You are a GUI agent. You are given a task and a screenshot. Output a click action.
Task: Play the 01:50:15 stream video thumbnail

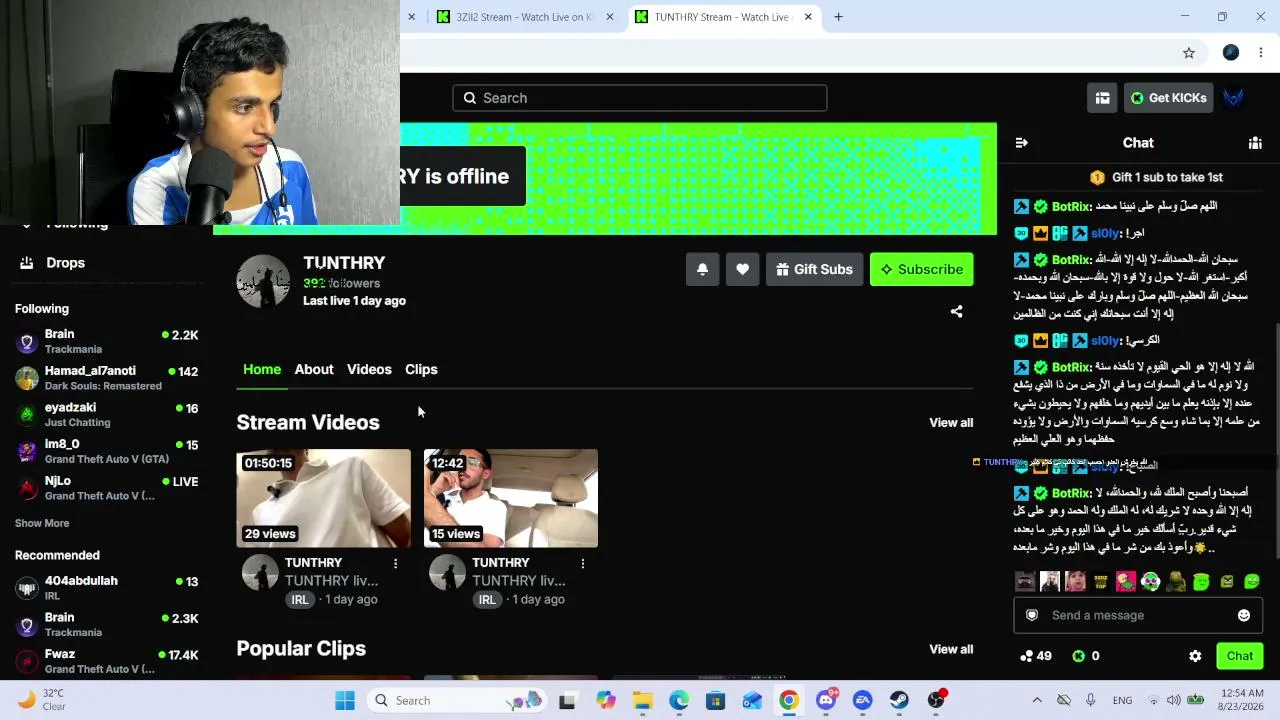tap(323, 498)
